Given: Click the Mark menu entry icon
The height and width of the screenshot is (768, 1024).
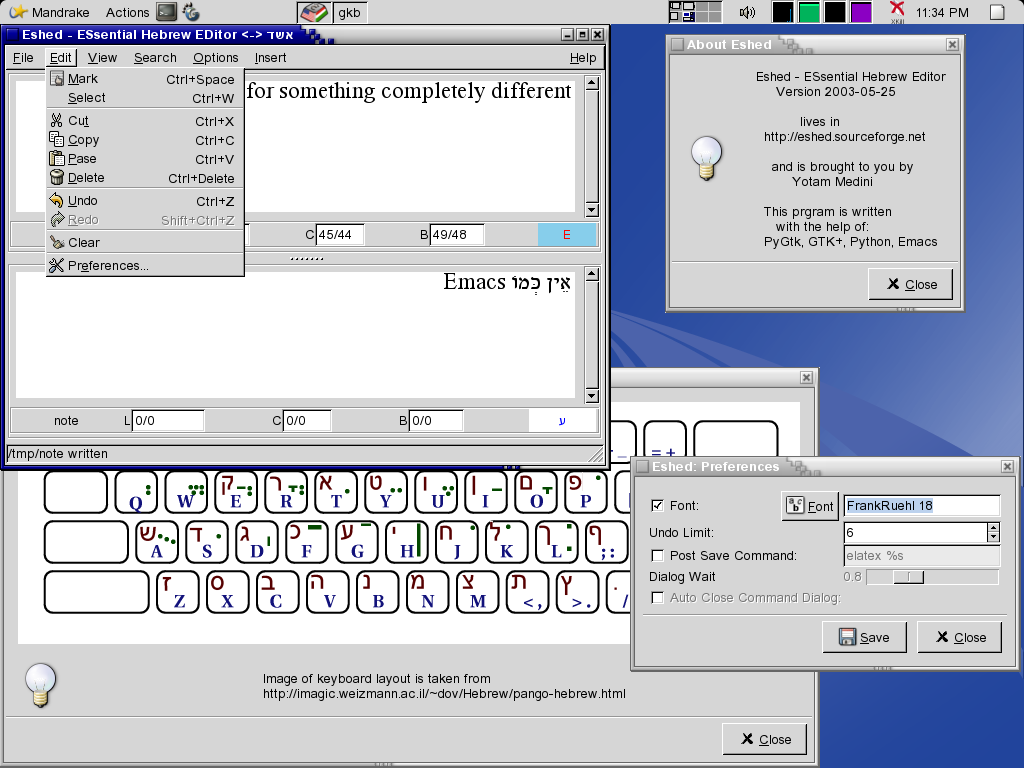Looking at the screenshot, I should [x=57, y=78].
